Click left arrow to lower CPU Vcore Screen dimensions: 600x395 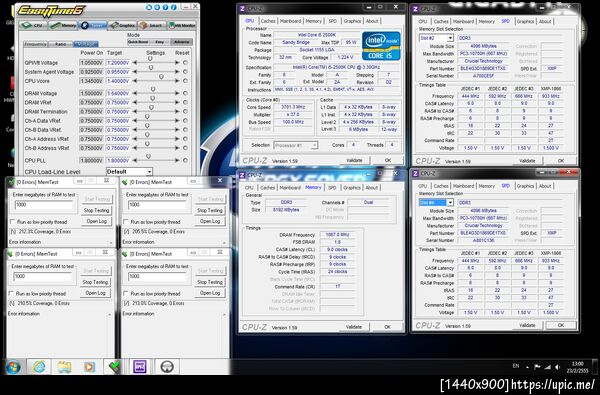pyautogui.click(x=135, y=81)
